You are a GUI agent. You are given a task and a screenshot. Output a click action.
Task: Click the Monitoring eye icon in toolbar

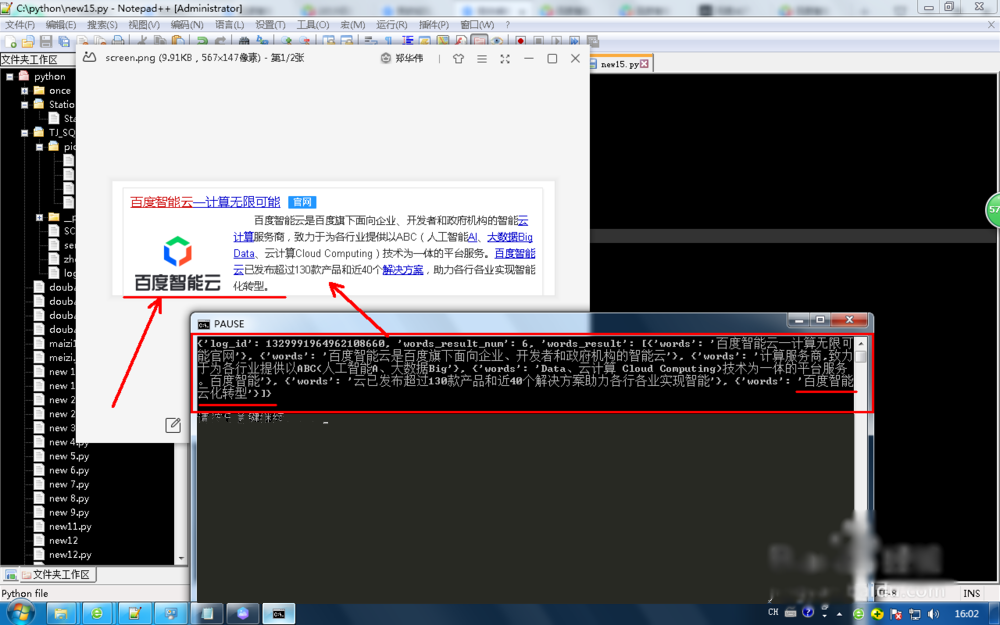497,41
